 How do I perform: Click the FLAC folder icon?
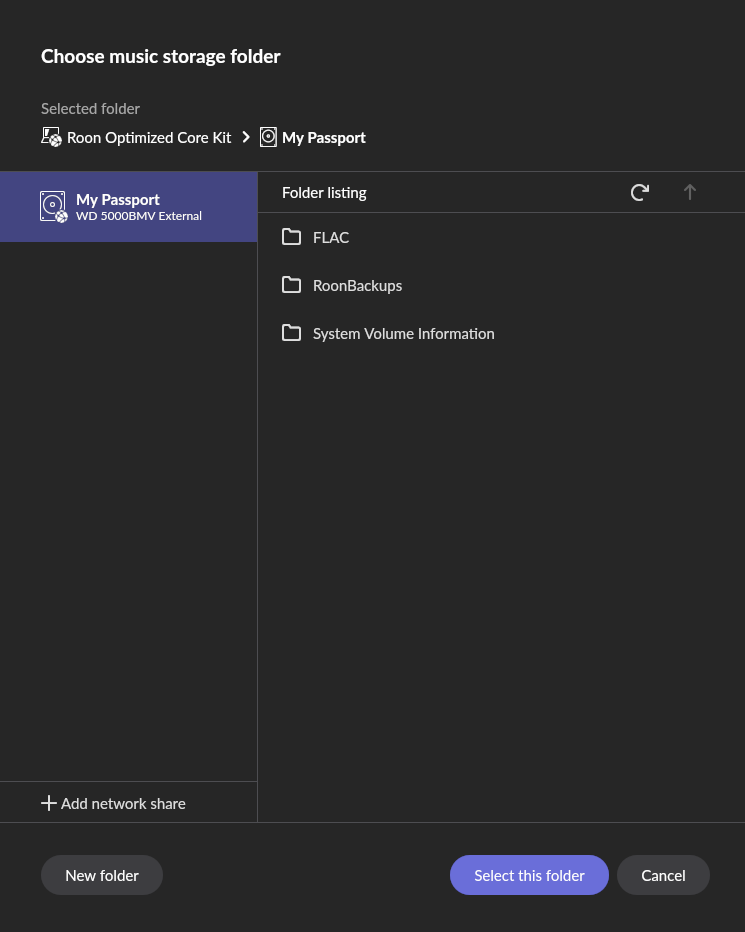click(291, 237)
